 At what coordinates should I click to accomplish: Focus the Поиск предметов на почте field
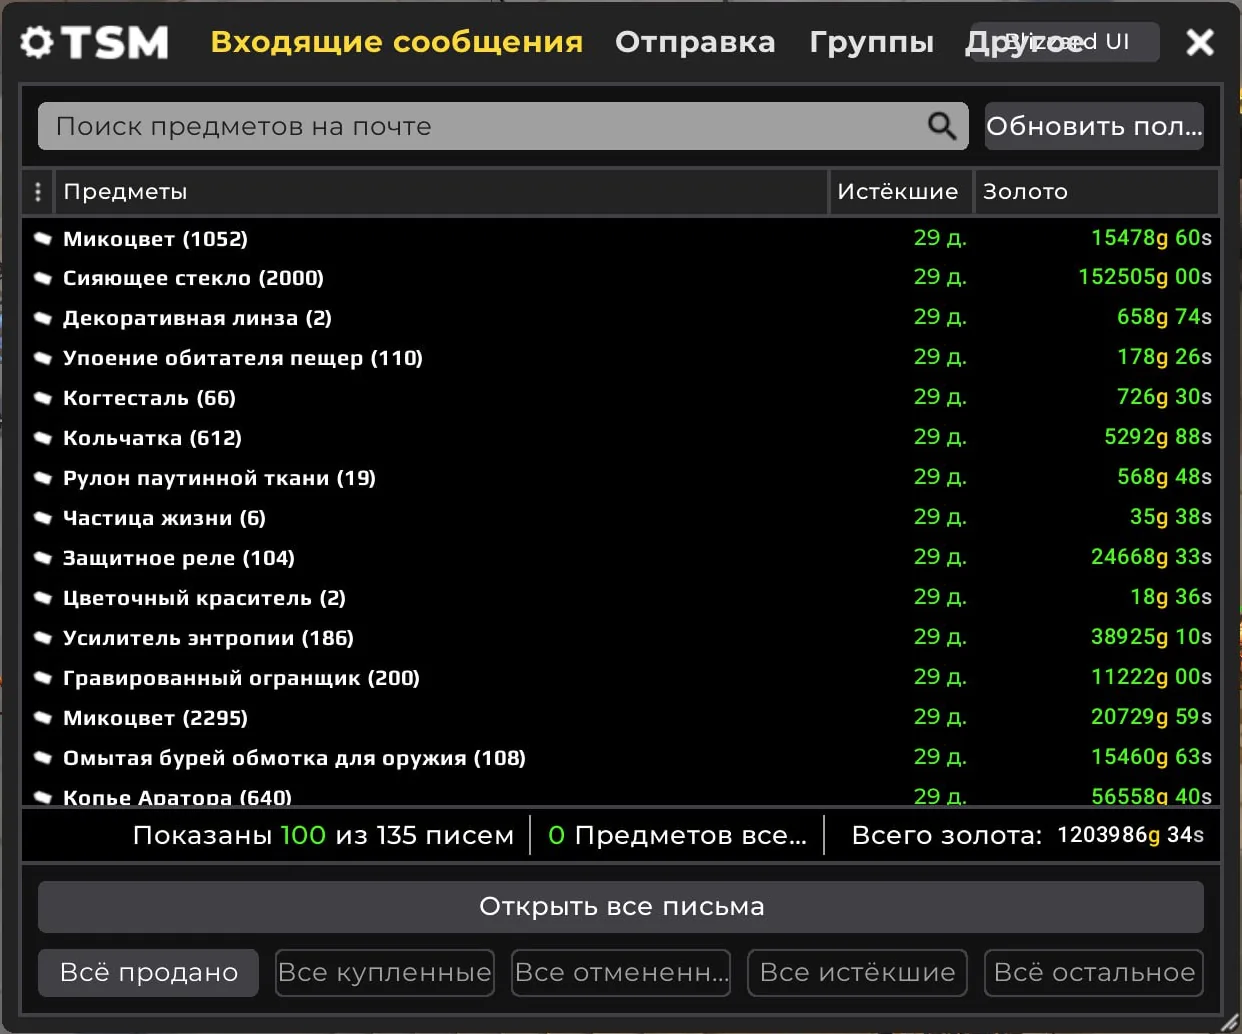coord(503,126)
